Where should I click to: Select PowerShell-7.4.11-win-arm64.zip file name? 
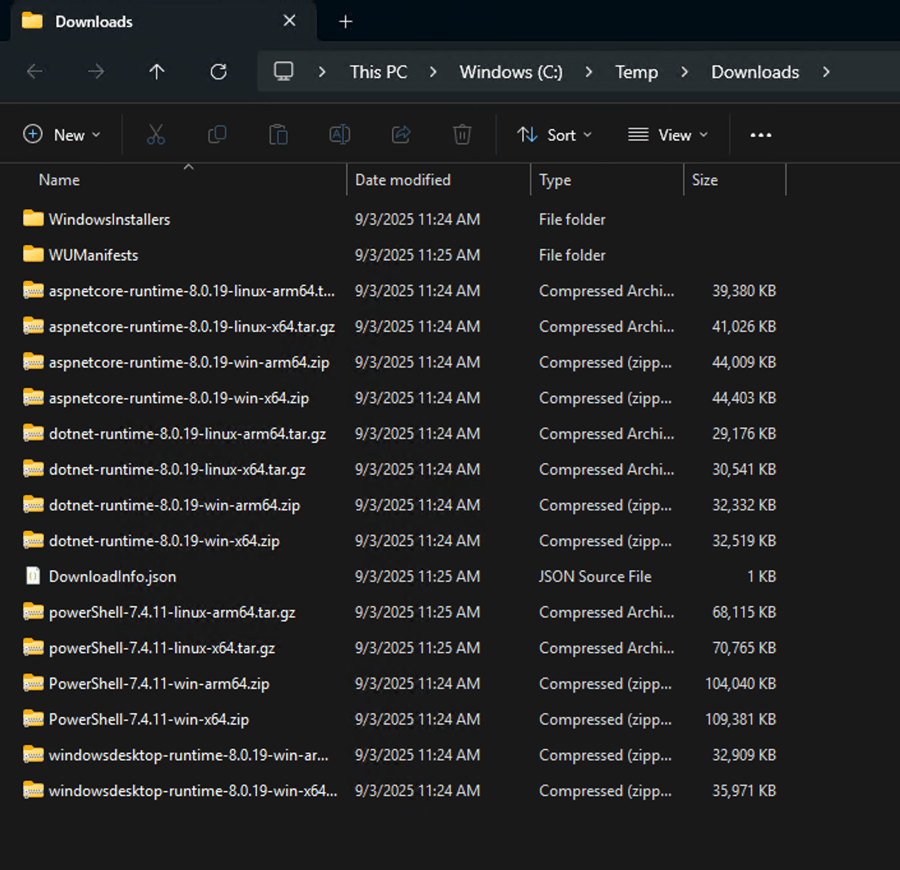click(159, 683)
